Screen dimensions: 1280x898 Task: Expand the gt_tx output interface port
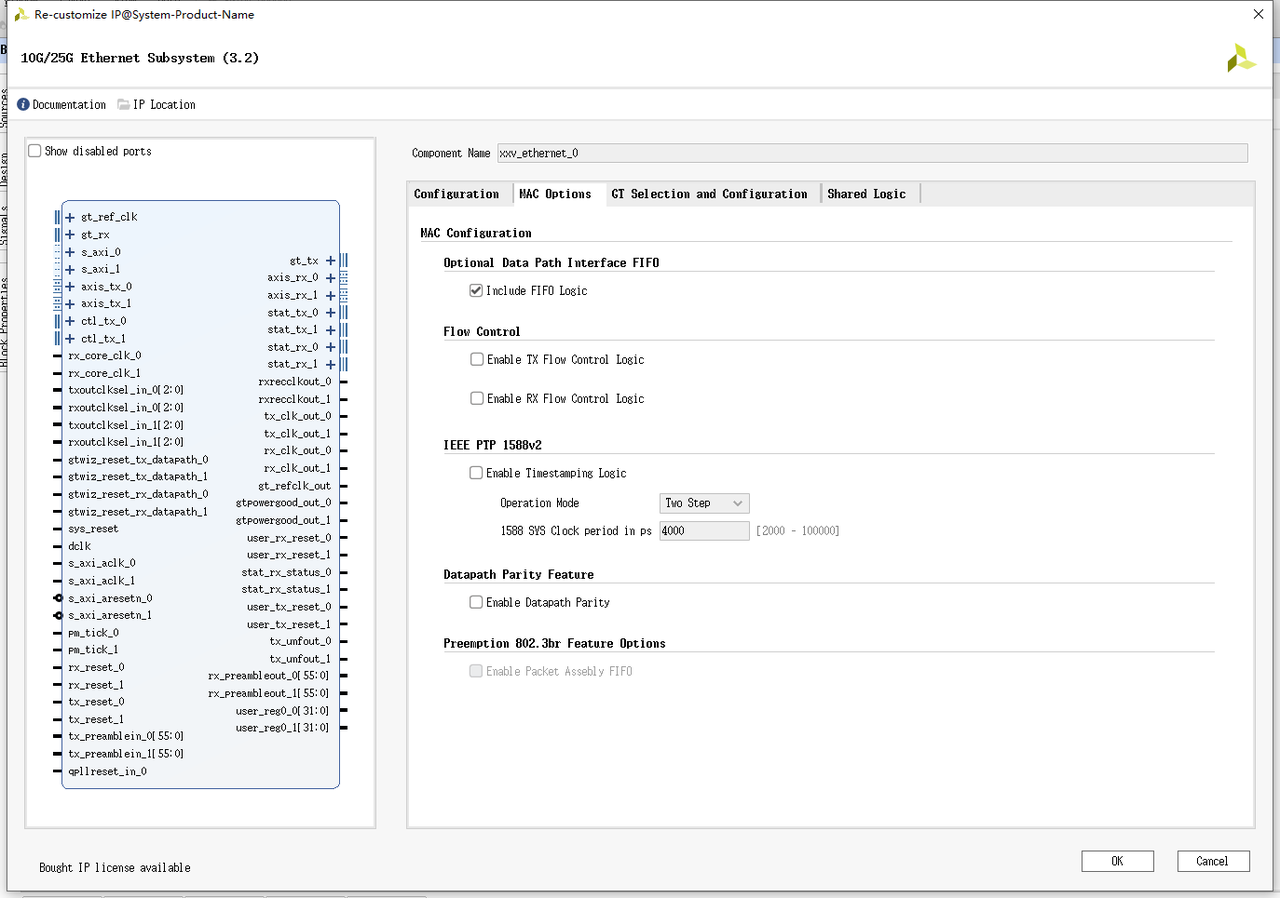pyautogui.click(x=330, y=261)
